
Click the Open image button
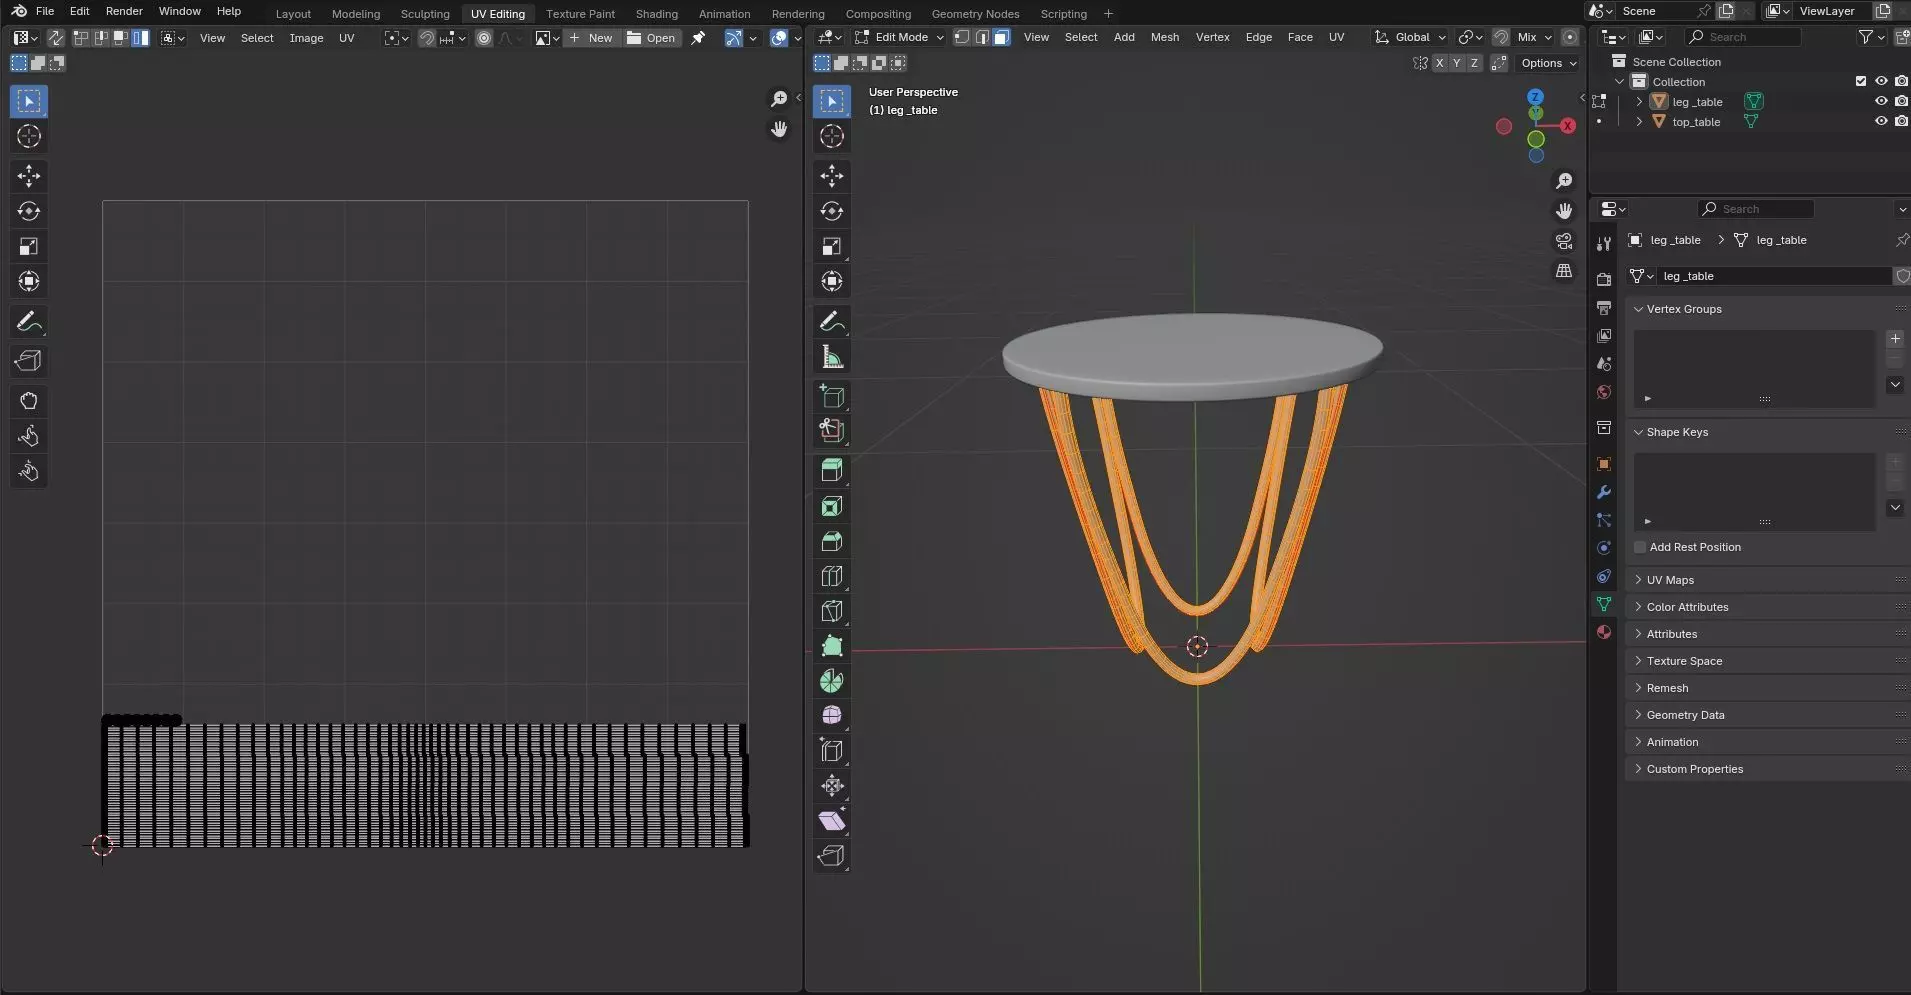coord(651,38)
